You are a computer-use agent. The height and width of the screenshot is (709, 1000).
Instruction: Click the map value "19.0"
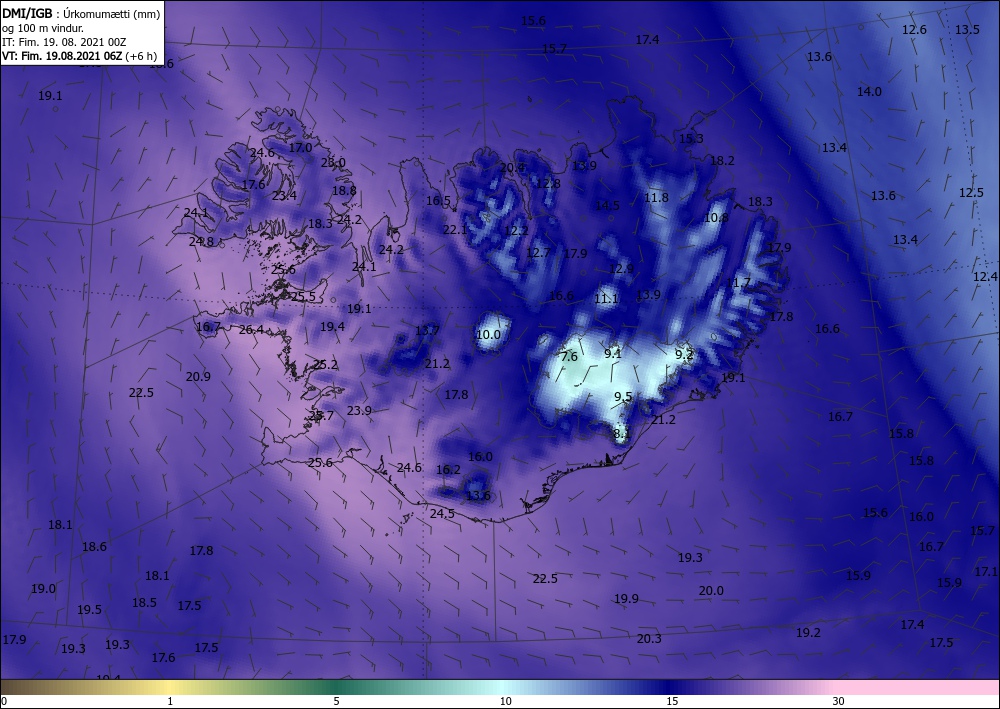point(43,589)
